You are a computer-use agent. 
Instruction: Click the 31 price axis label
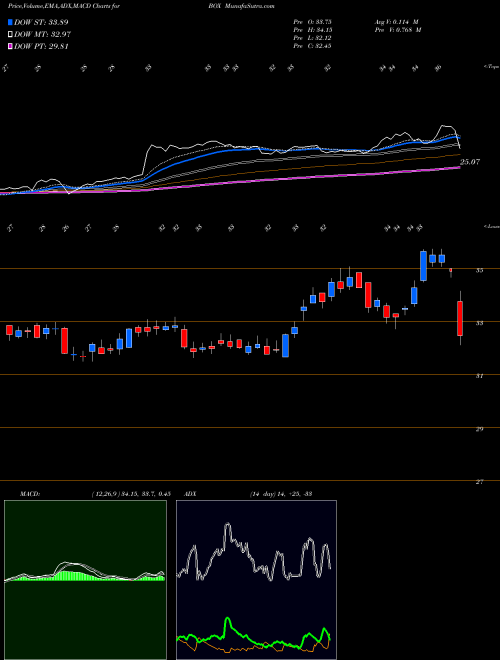(x=479, y=376)
